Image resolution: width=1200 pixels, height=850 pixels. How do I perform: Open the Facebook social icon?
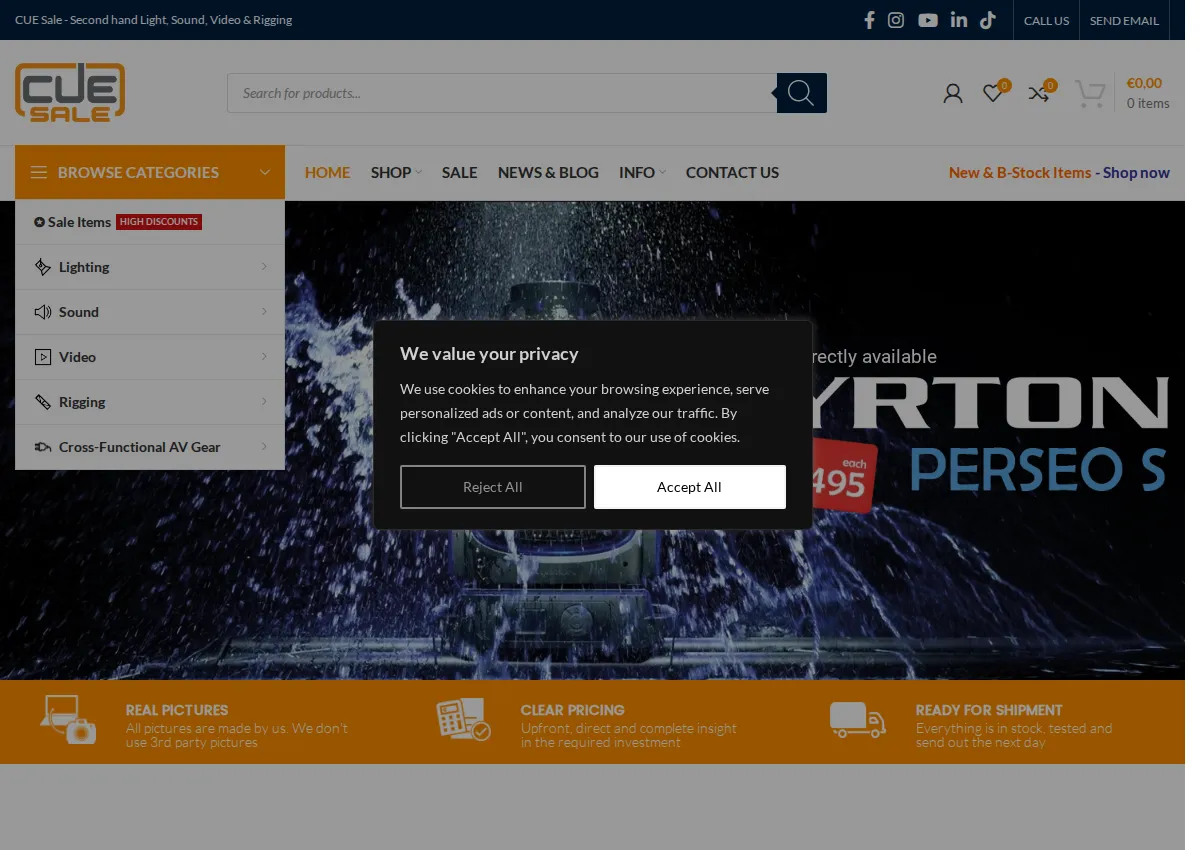tap(869, 20)
